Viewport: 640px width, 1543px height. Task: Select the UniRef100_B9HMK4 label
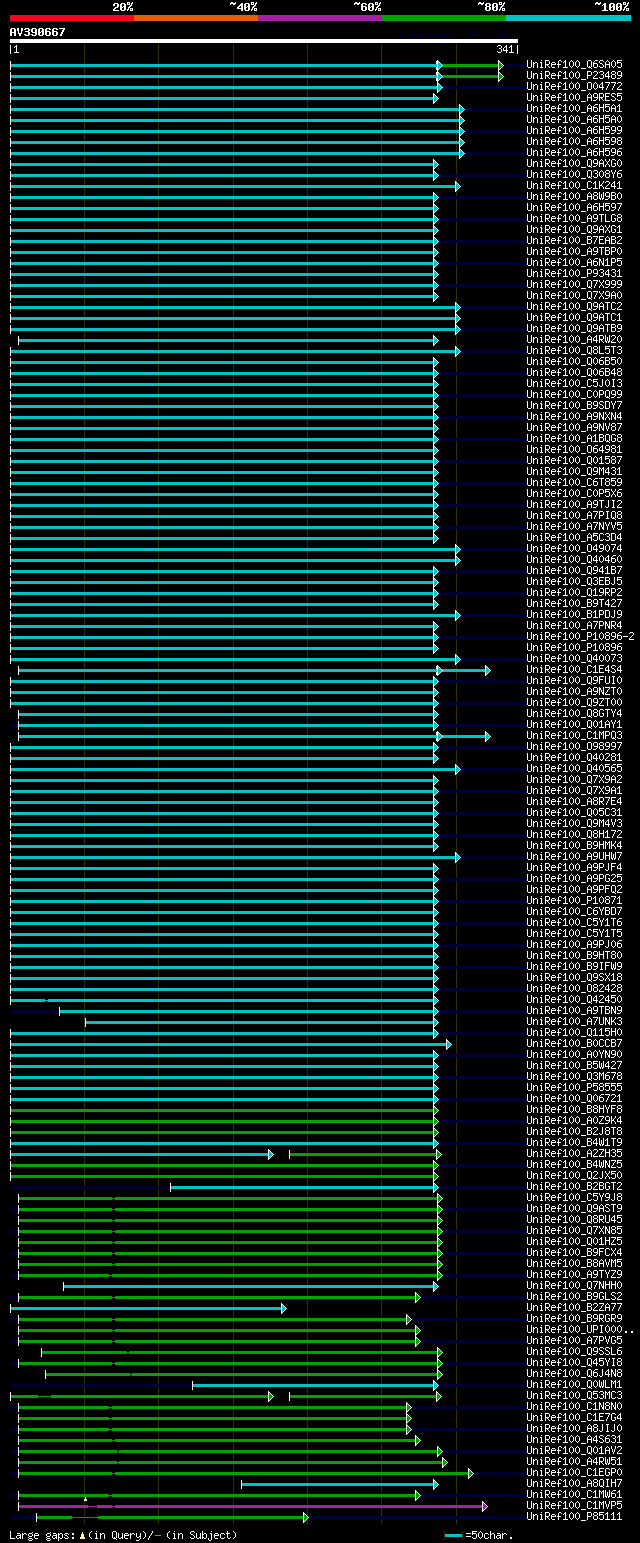click(x=574, y=845)
